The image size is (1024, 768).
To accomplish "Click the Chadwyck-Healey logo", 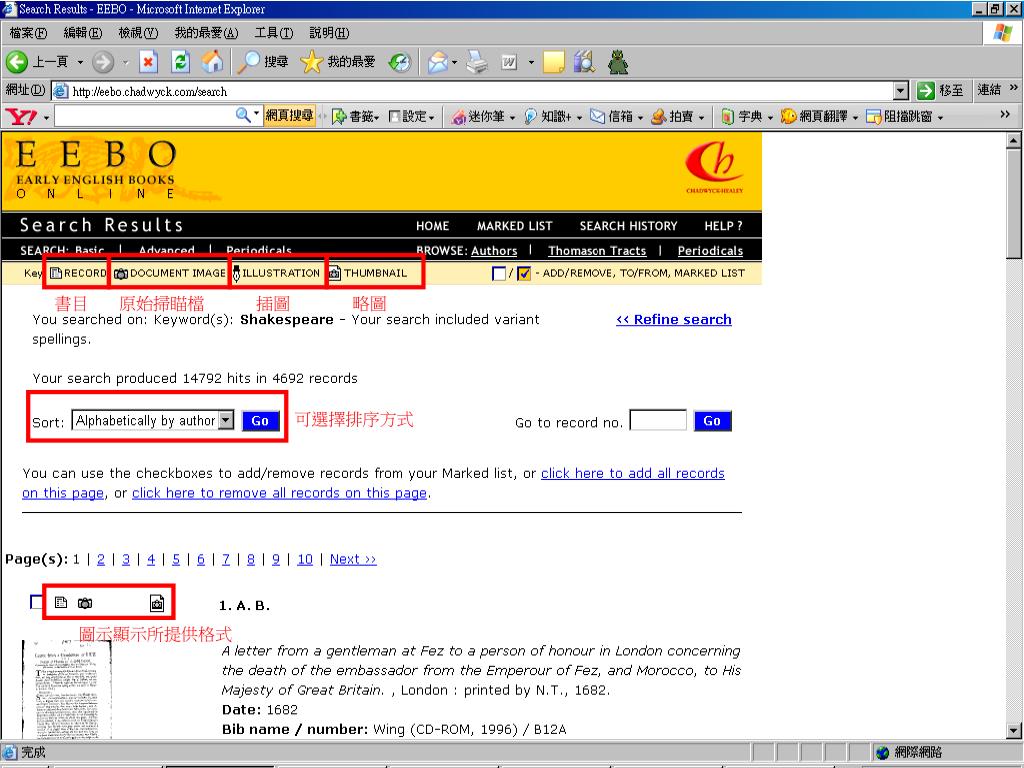I will 714,168.
